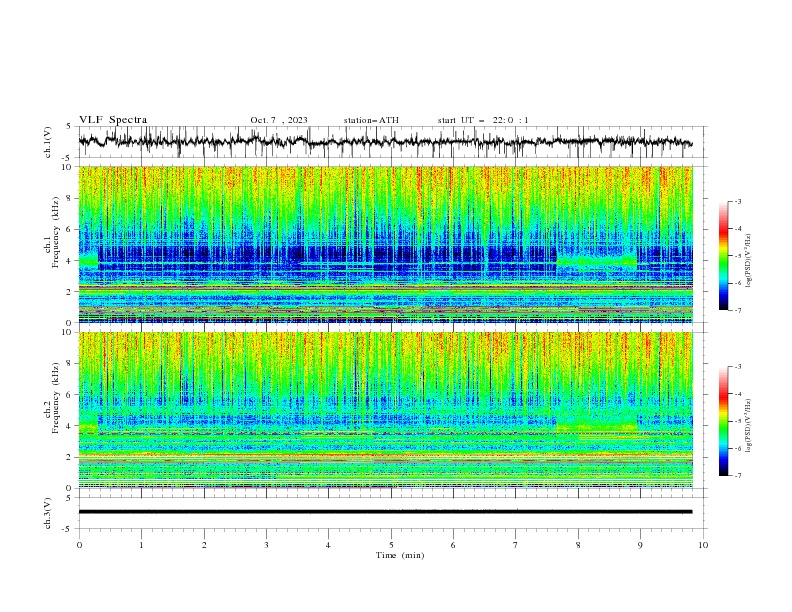Click the "ch.3(V)" waveform axis label
792x612 pixels.
[48, 513]
